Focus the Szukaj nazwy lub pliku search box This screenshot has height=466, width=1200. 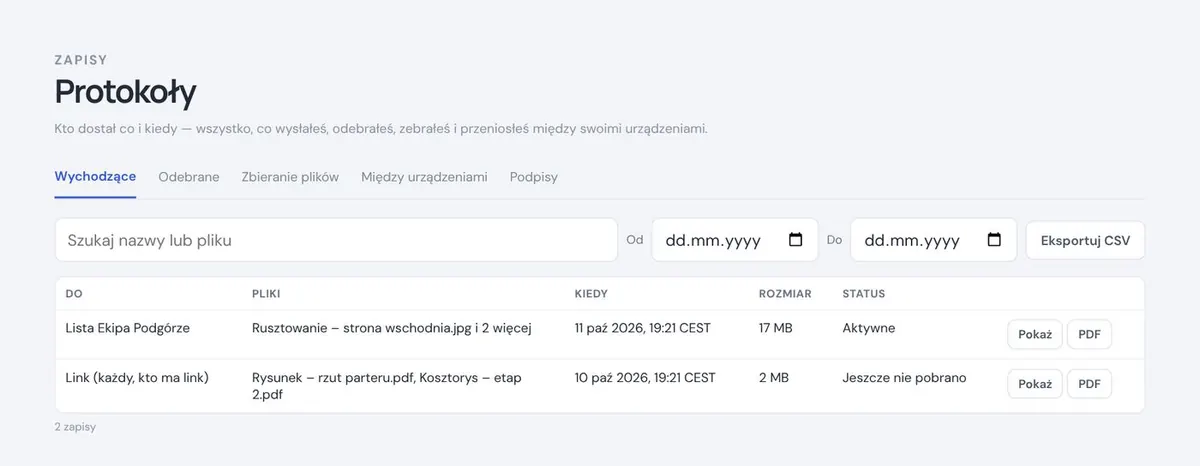coord(336,240)
